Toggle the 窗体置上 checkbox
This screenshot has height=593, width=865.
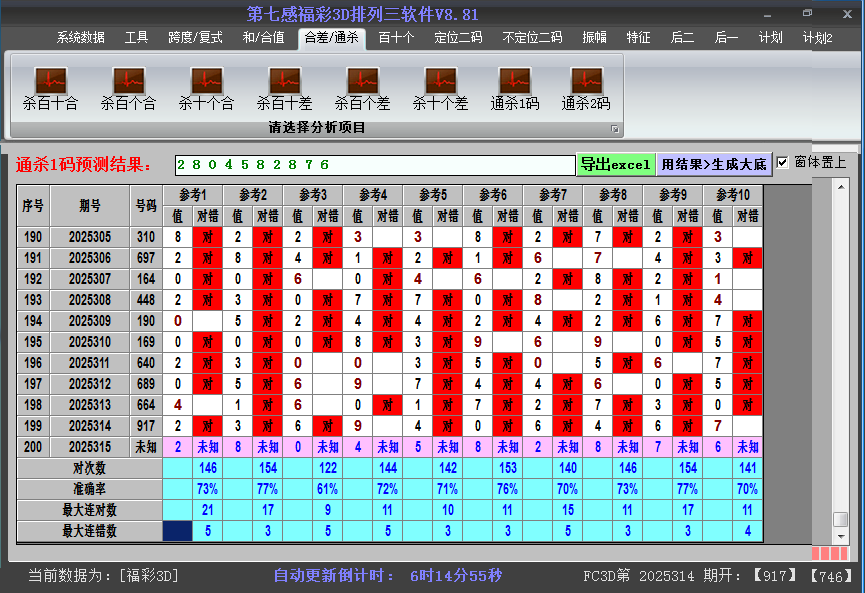click(783, 163)
